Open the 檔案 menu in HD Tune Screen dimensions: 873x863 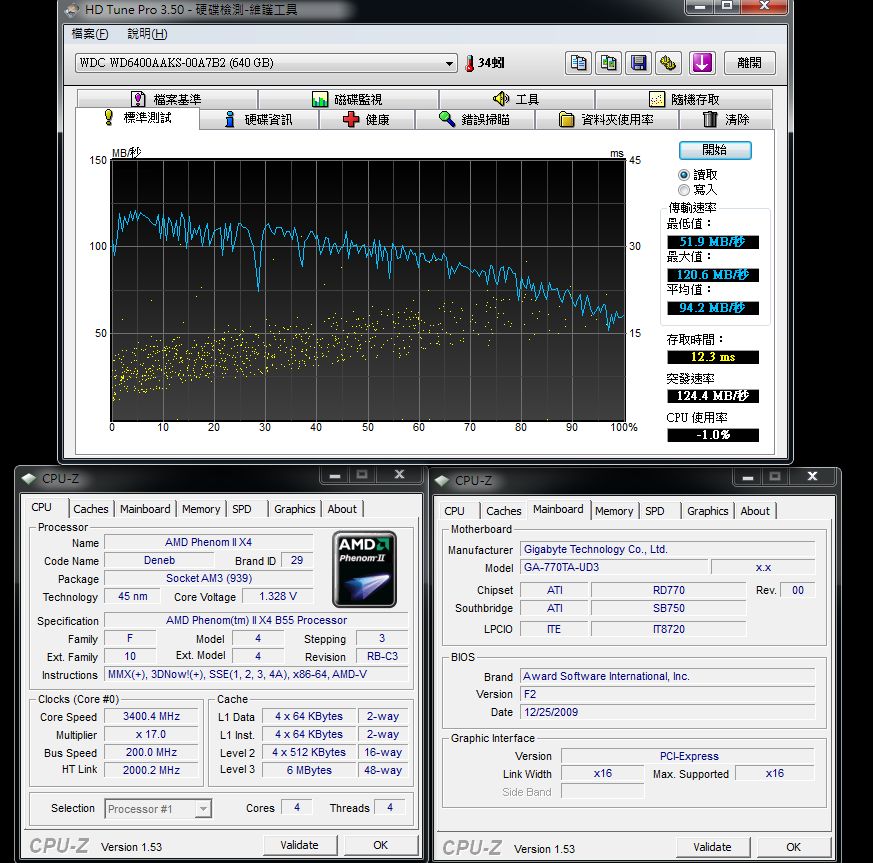(x=90, y=34)
